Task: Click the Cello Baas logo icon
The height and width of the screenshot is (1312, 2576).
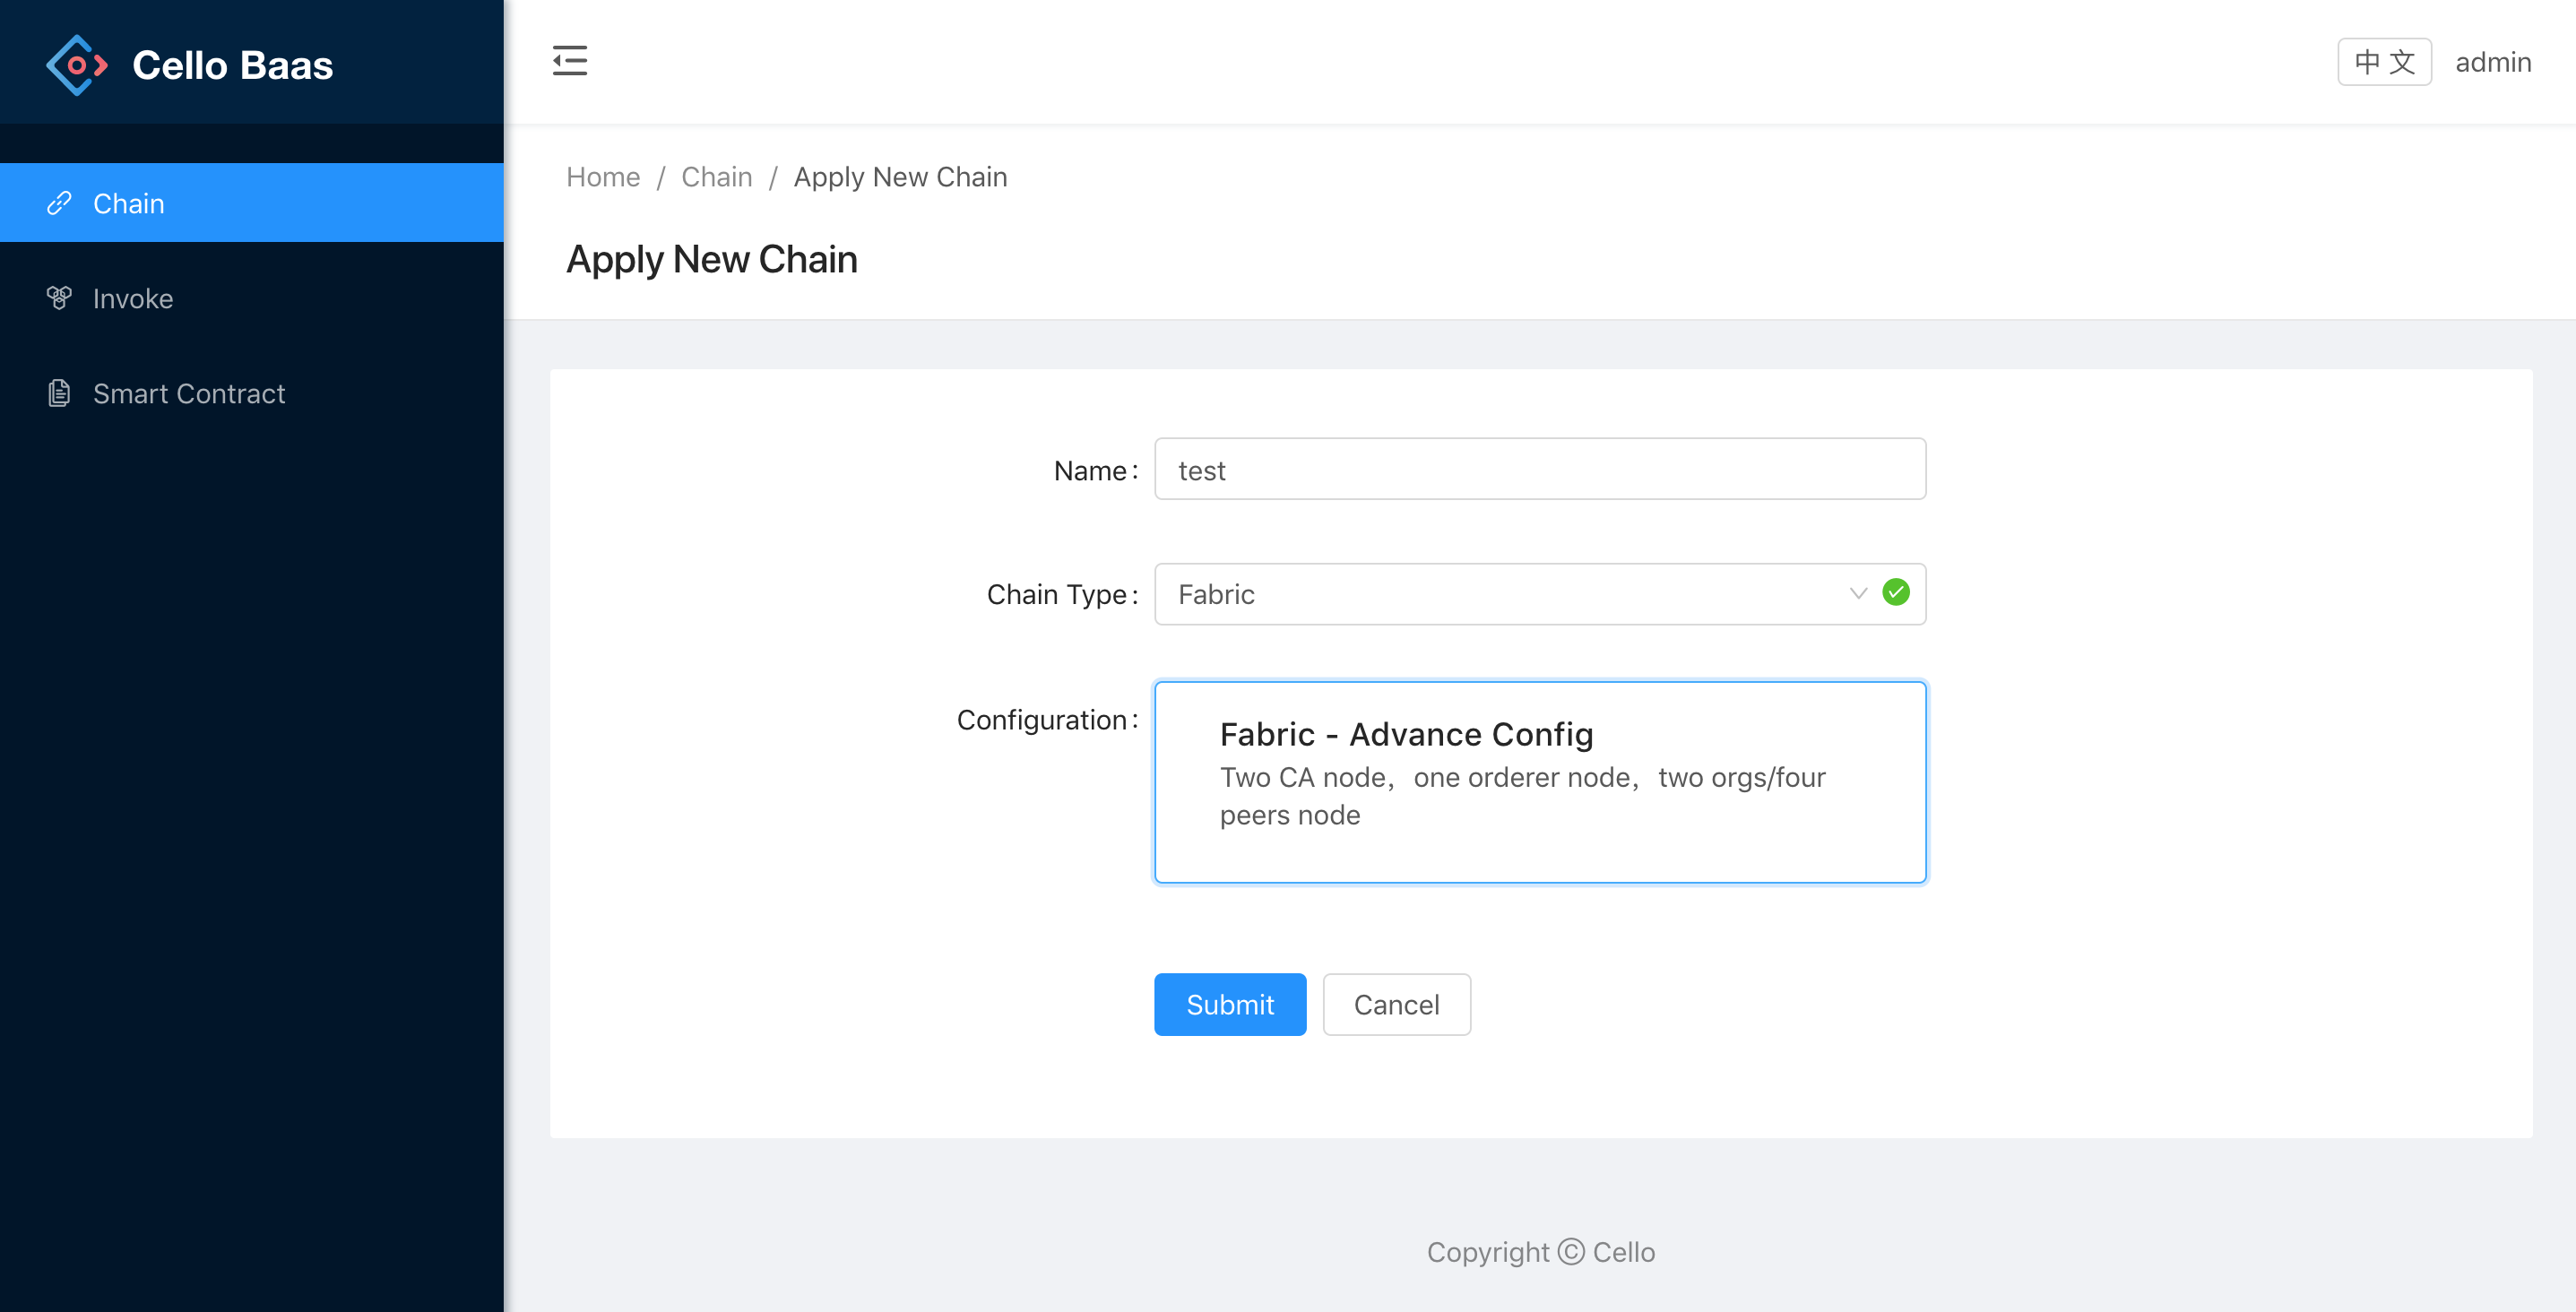Action: tap(77, 65)
